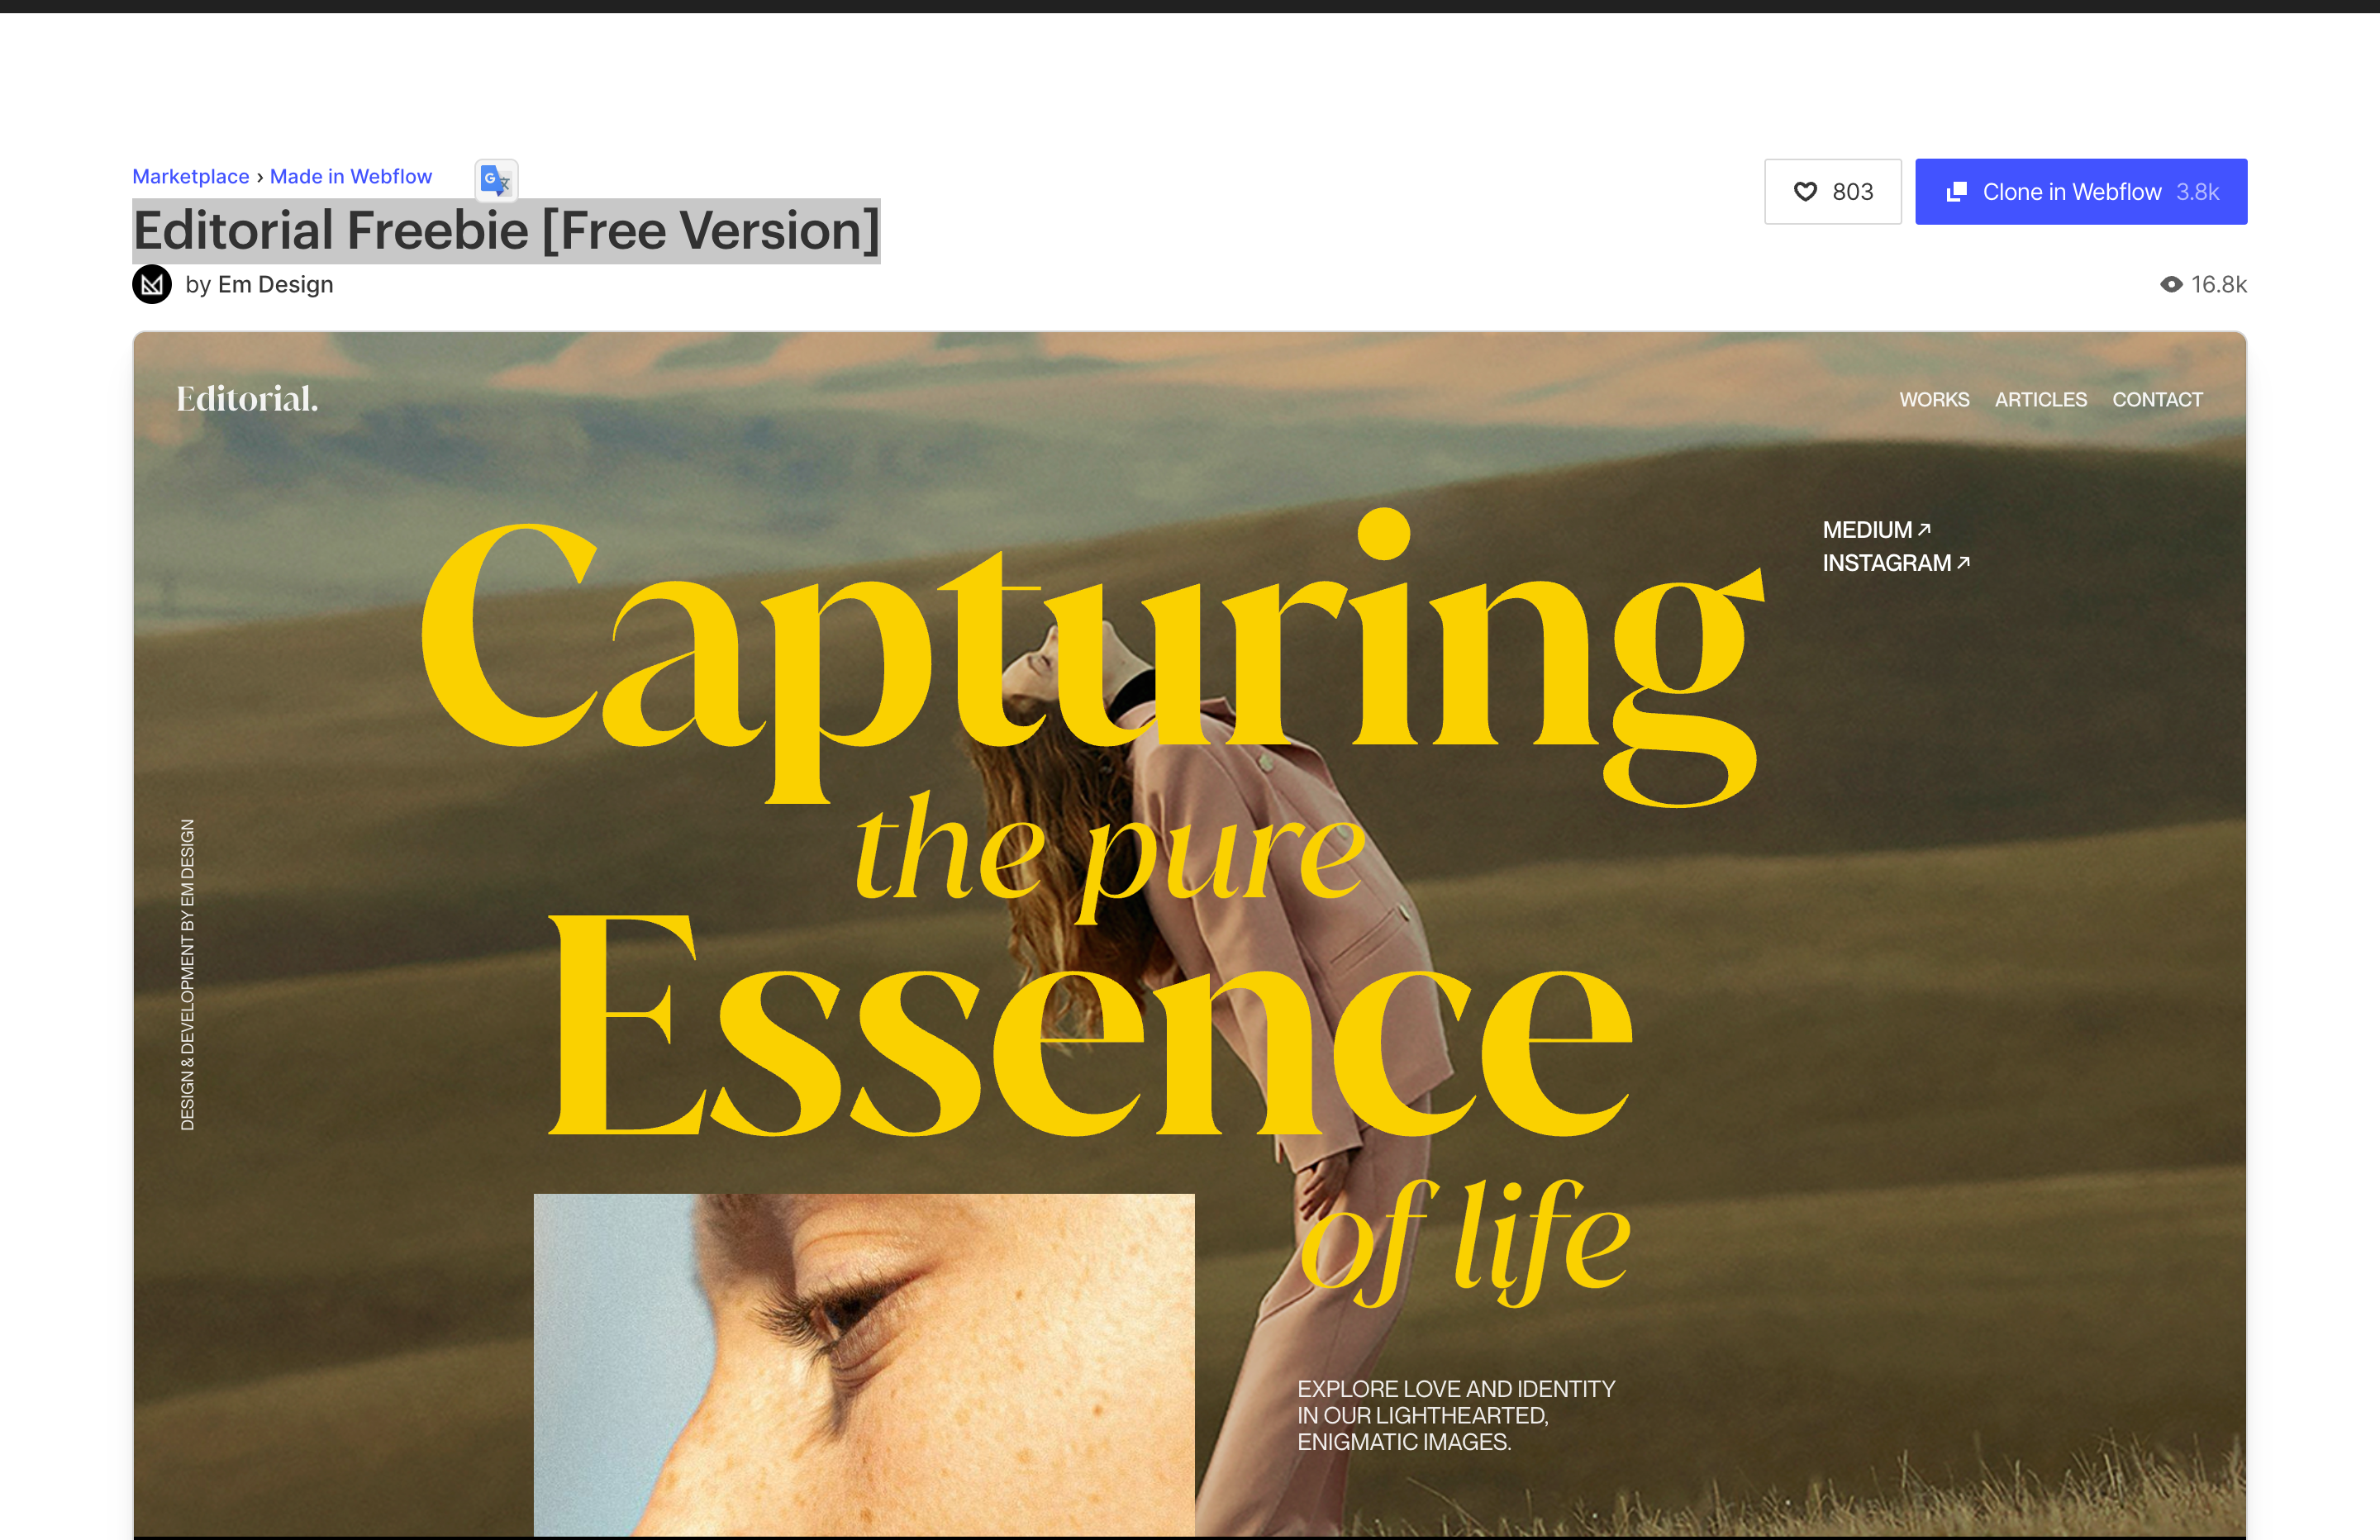Click the by Em Design author name
The image size is (2380, 1540).
click(x=259, y=285)
